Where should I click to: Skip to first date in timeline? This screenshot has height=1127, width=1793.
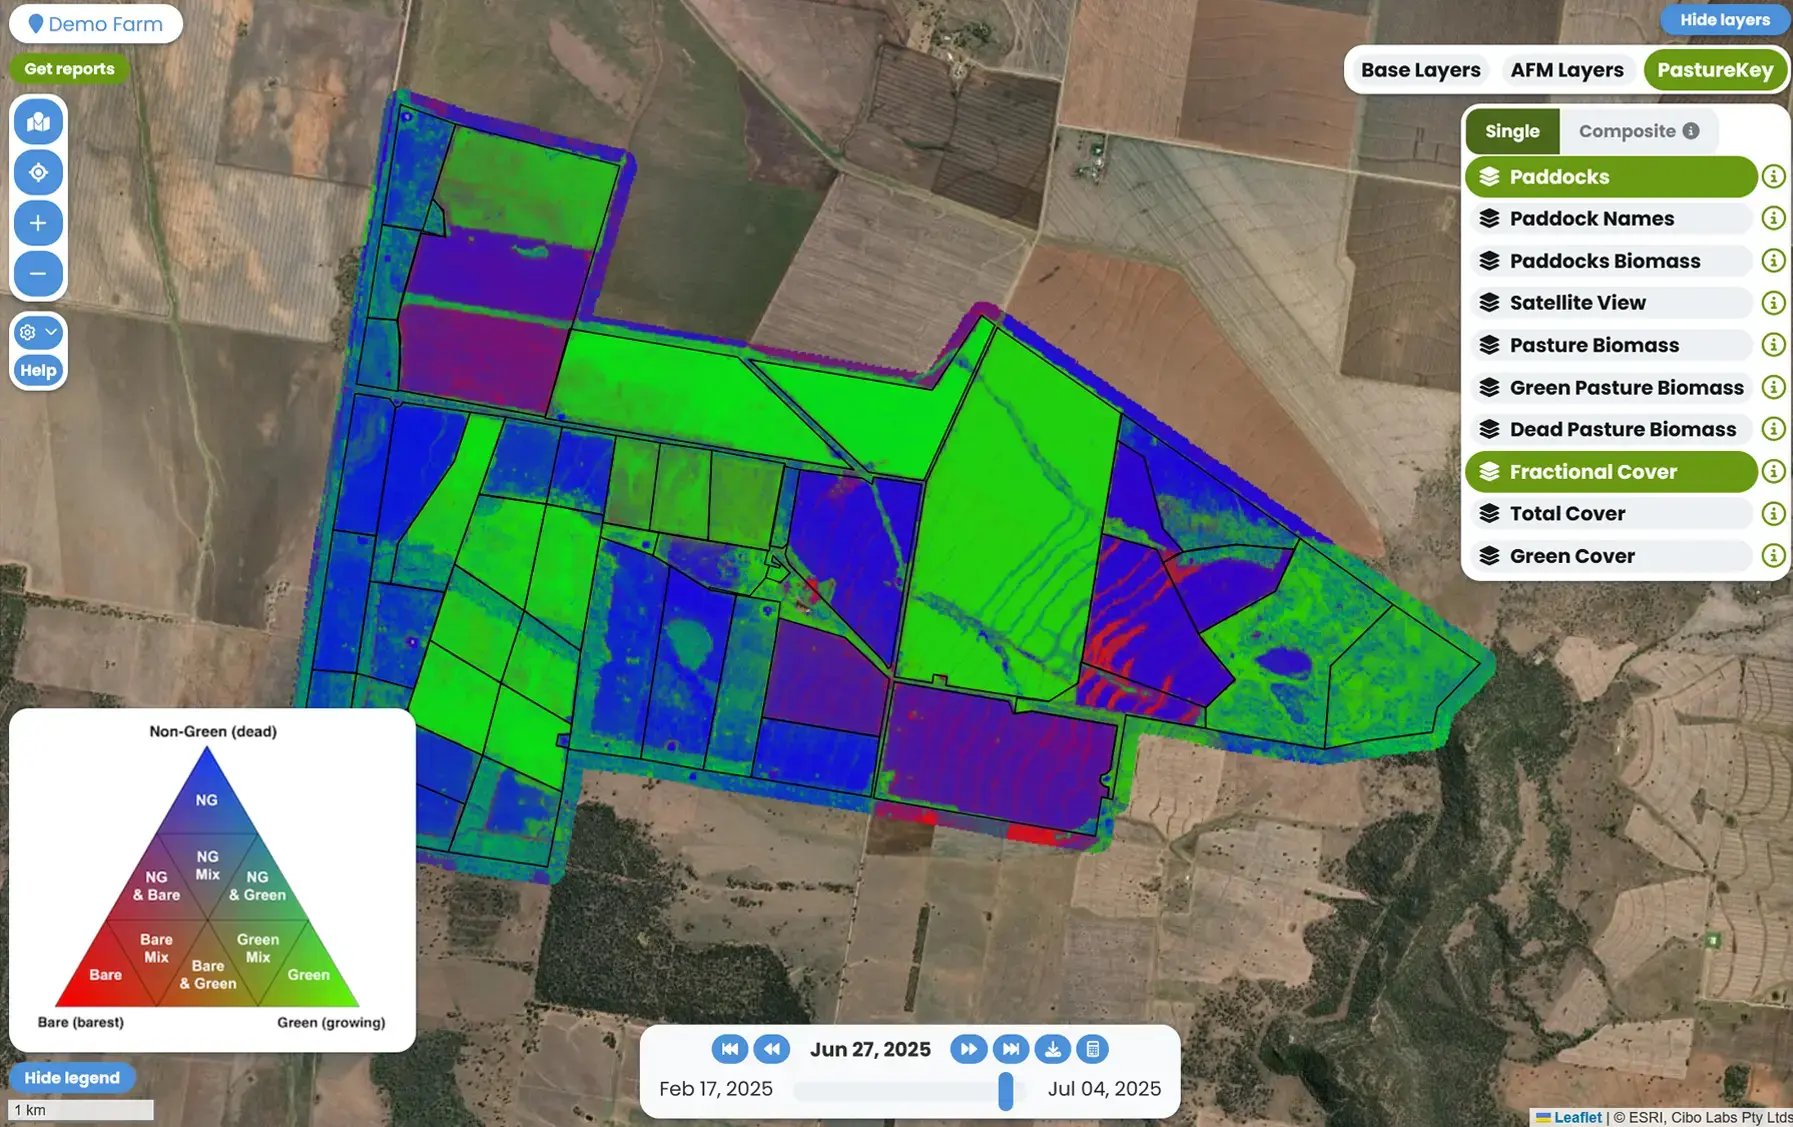729,1049
